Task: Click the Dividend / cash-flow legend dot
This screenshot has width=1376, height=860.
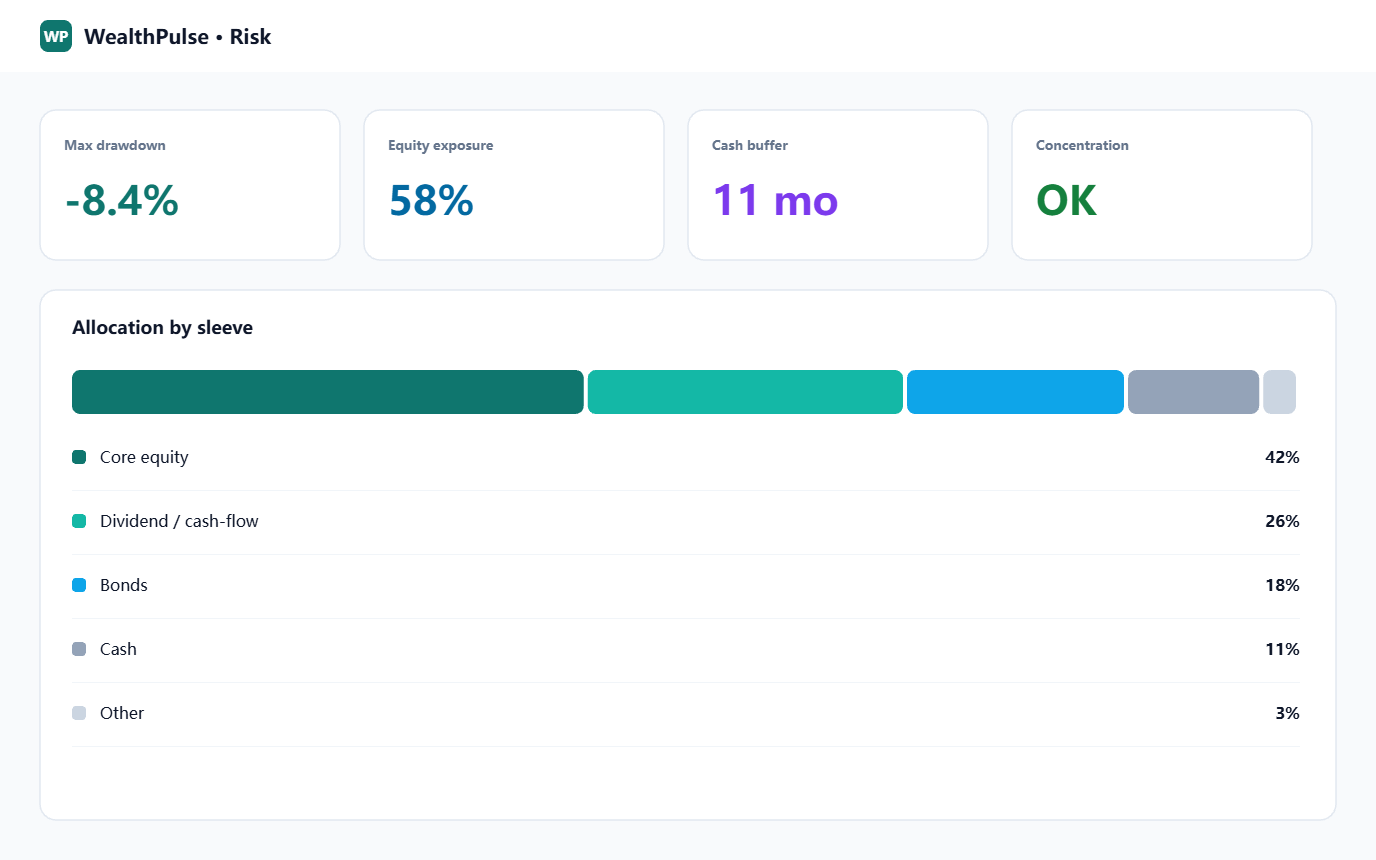Action: click(79, 521)
